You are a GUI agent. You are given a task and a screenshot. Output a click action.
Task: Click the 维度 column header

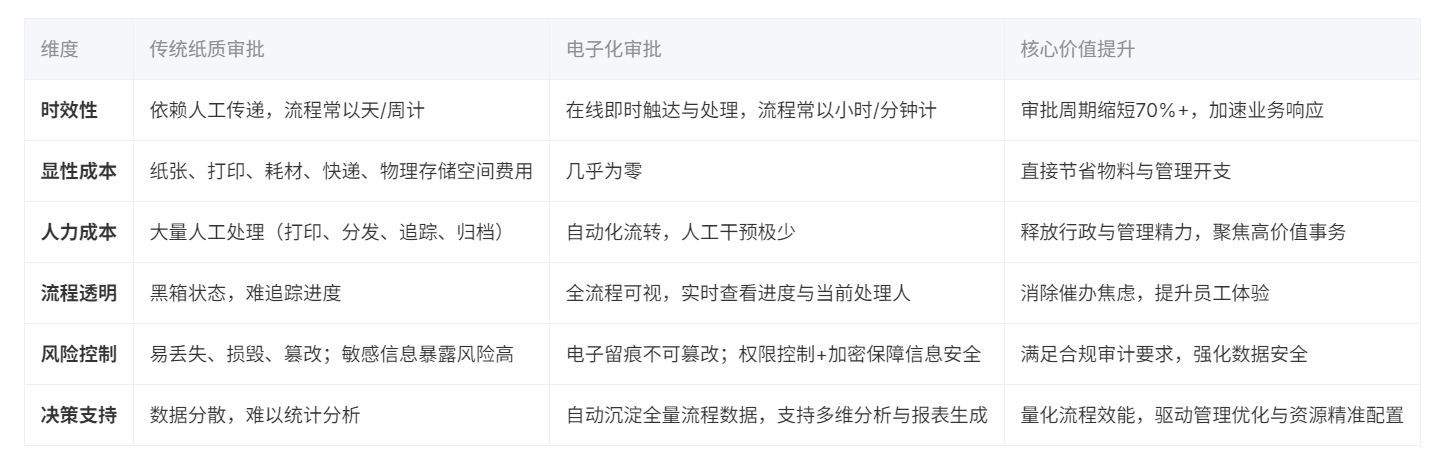point(59,49)
